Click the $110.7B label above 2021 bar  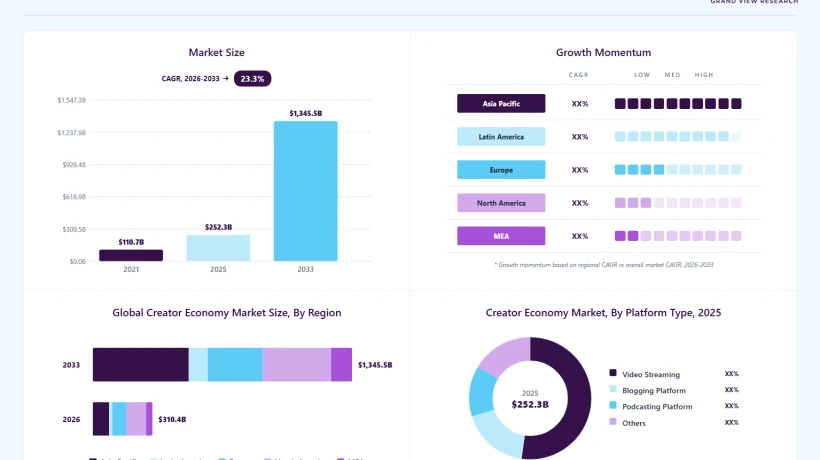[131, 242]
